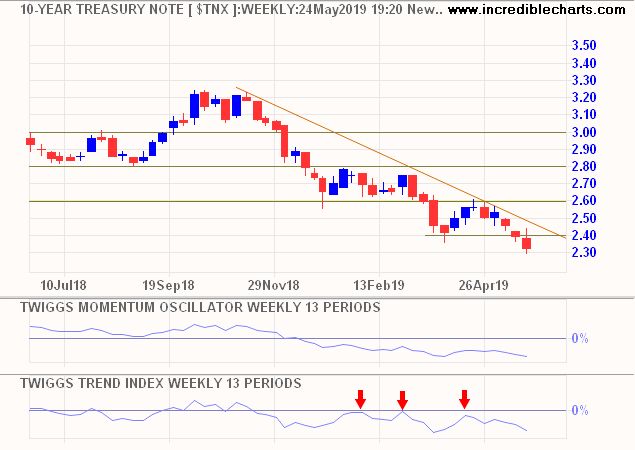Click the 3.00 price axis label

click(584, 132)
